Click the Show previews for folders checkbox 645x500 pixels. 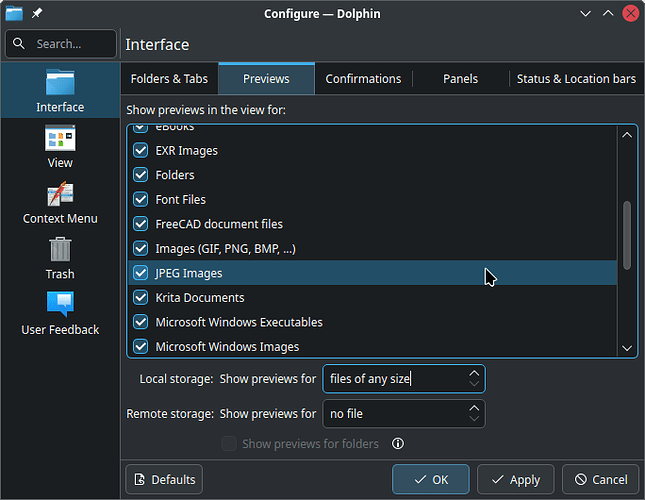[x=229, y=444]
